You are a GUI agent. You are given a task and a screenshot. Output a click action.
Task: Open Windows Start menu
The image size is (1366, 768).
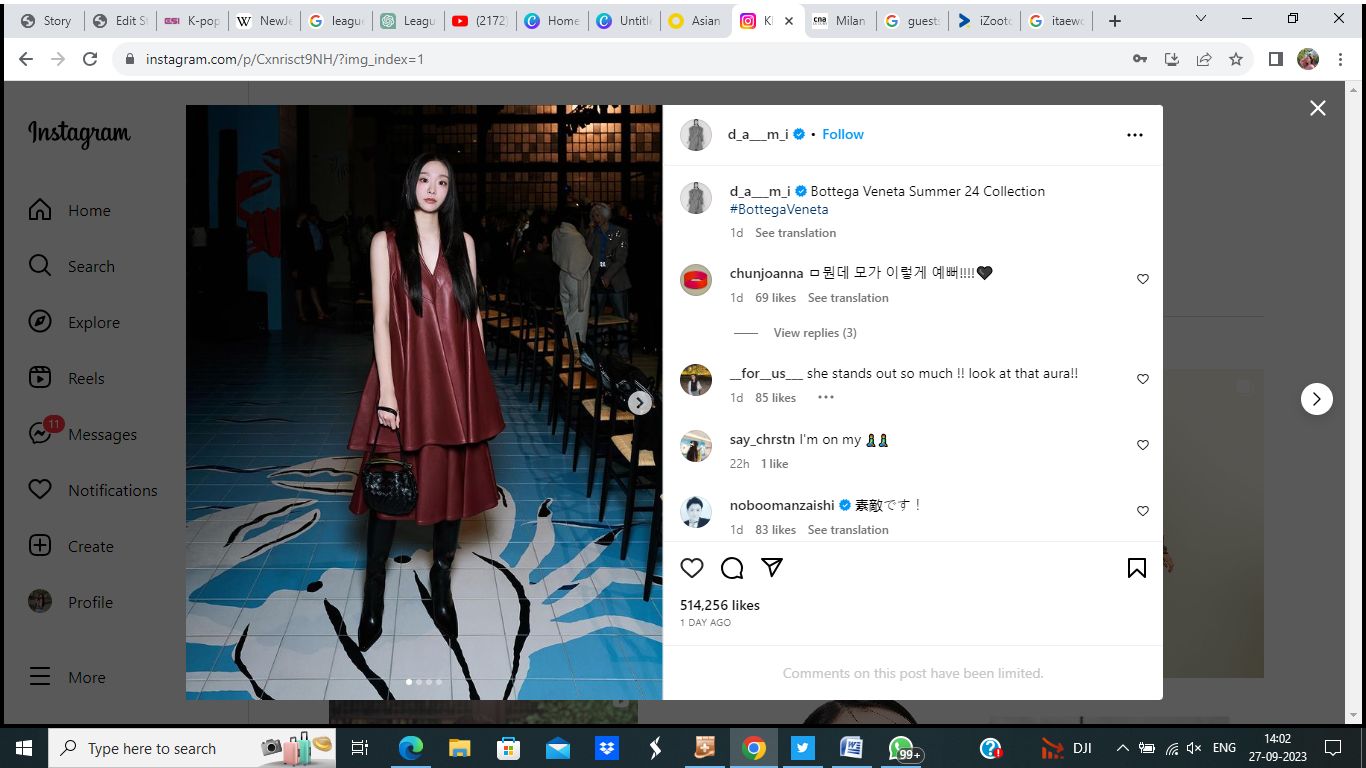tap(24, 748)
